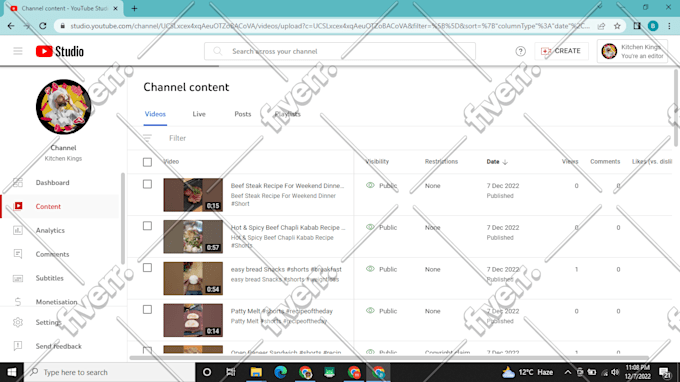Click the horizontal scrollbar under video list

point(389,358)
